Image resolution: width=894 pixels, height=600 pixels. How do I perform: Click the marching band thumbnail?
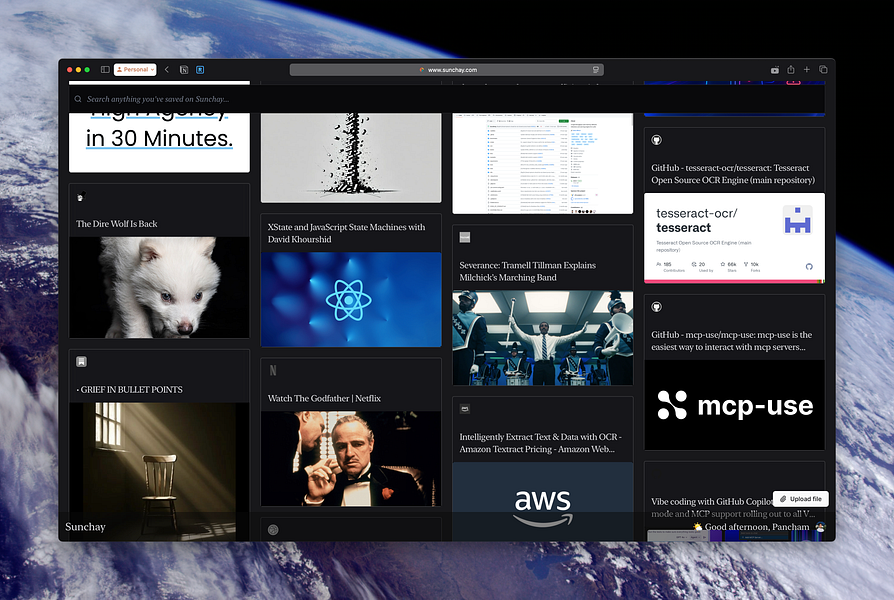click(543, 338)
